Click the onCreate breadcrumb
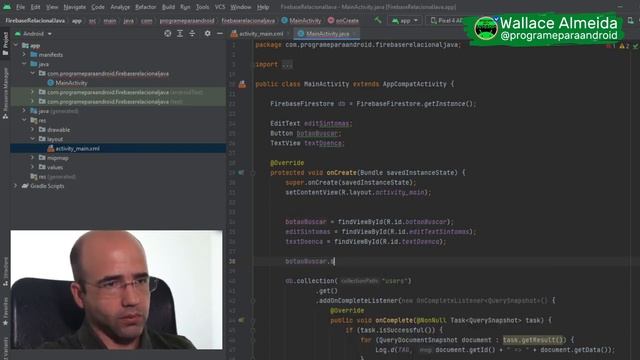Viewport: 640px width, 360px height. point(343,20)
